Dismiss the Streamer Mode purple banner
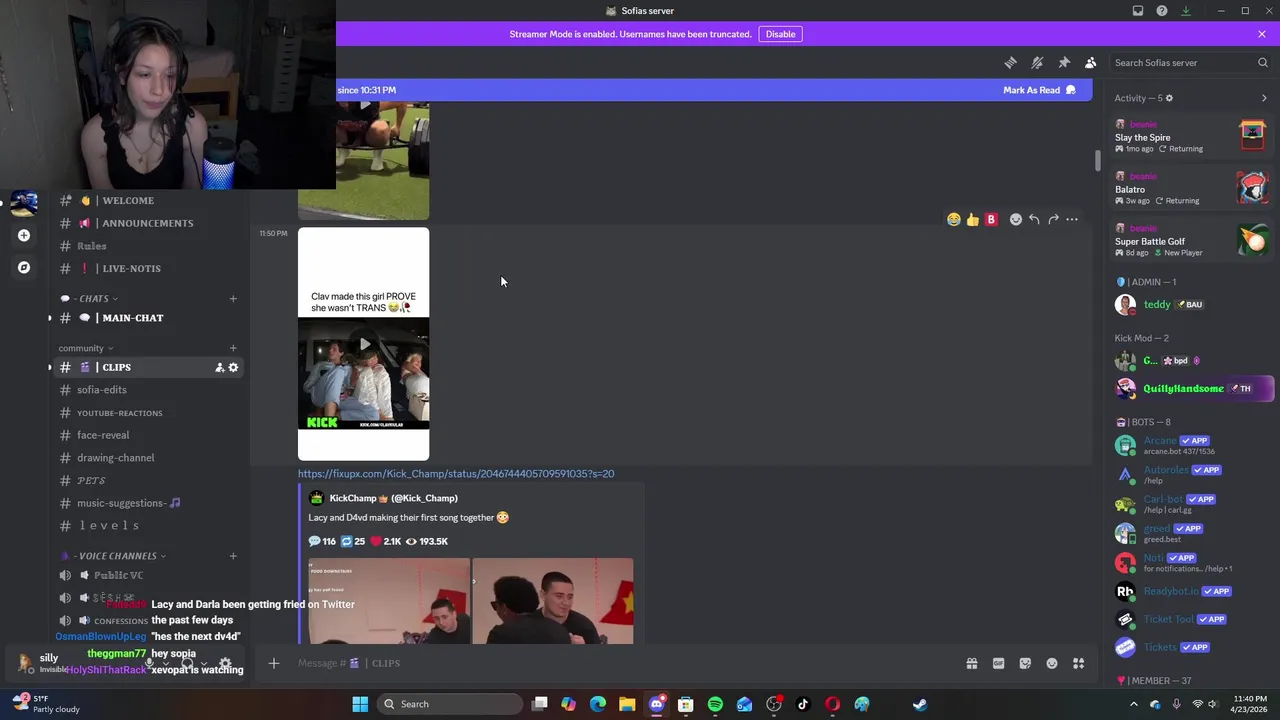This screenshot has width=1280, height=720. [x=1262, y=34]
